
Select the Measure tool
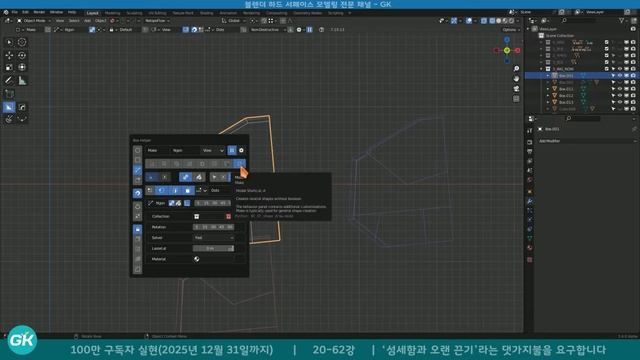pyautogui.click(x=22, y=81)
